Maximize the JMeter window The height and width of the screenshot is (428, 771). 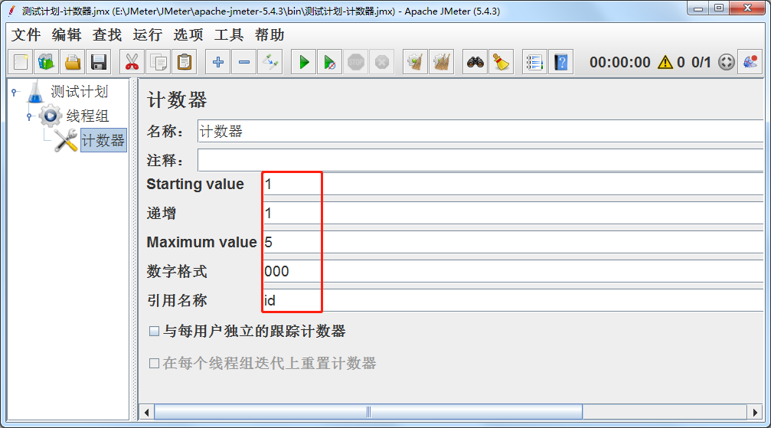tap(719, 8)
